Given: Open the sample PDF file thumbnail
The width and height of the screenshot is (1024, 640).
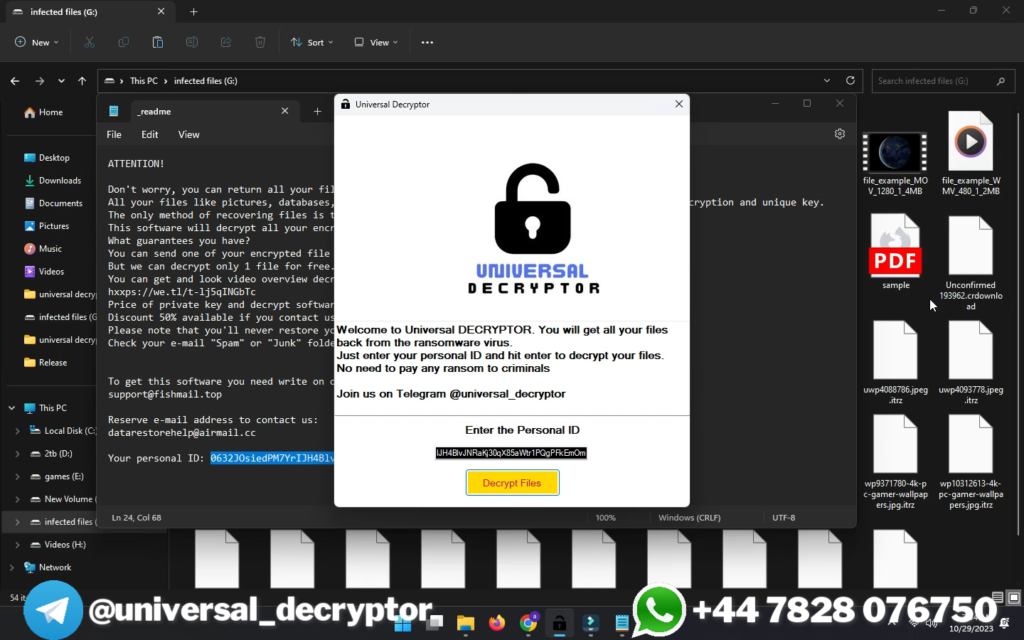Looking at the screenshot, I should tap(895, 246).
